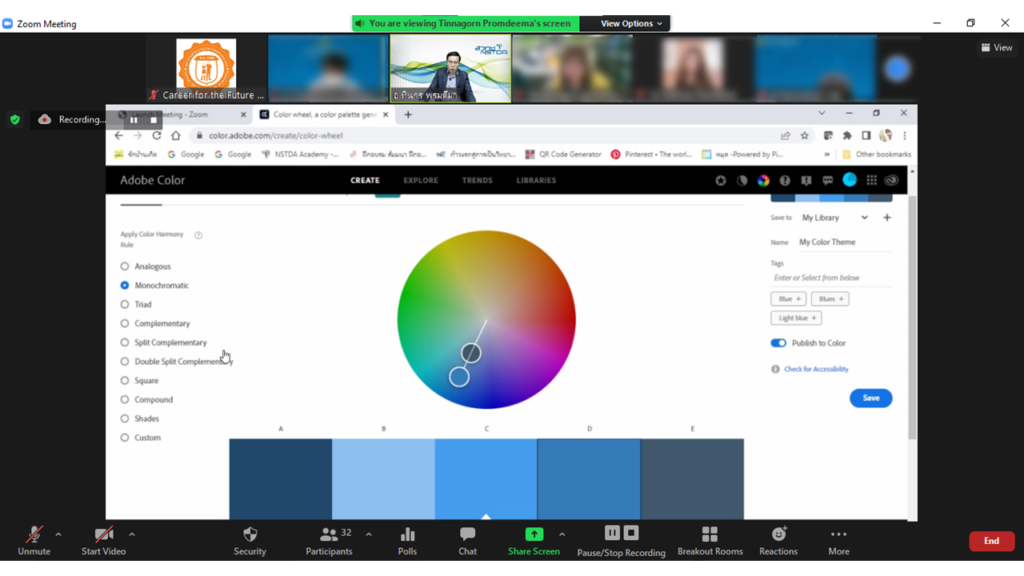This screenshot has height=576, width=1024.
Task: Open the browser tab search chevron
Action: 822,114
